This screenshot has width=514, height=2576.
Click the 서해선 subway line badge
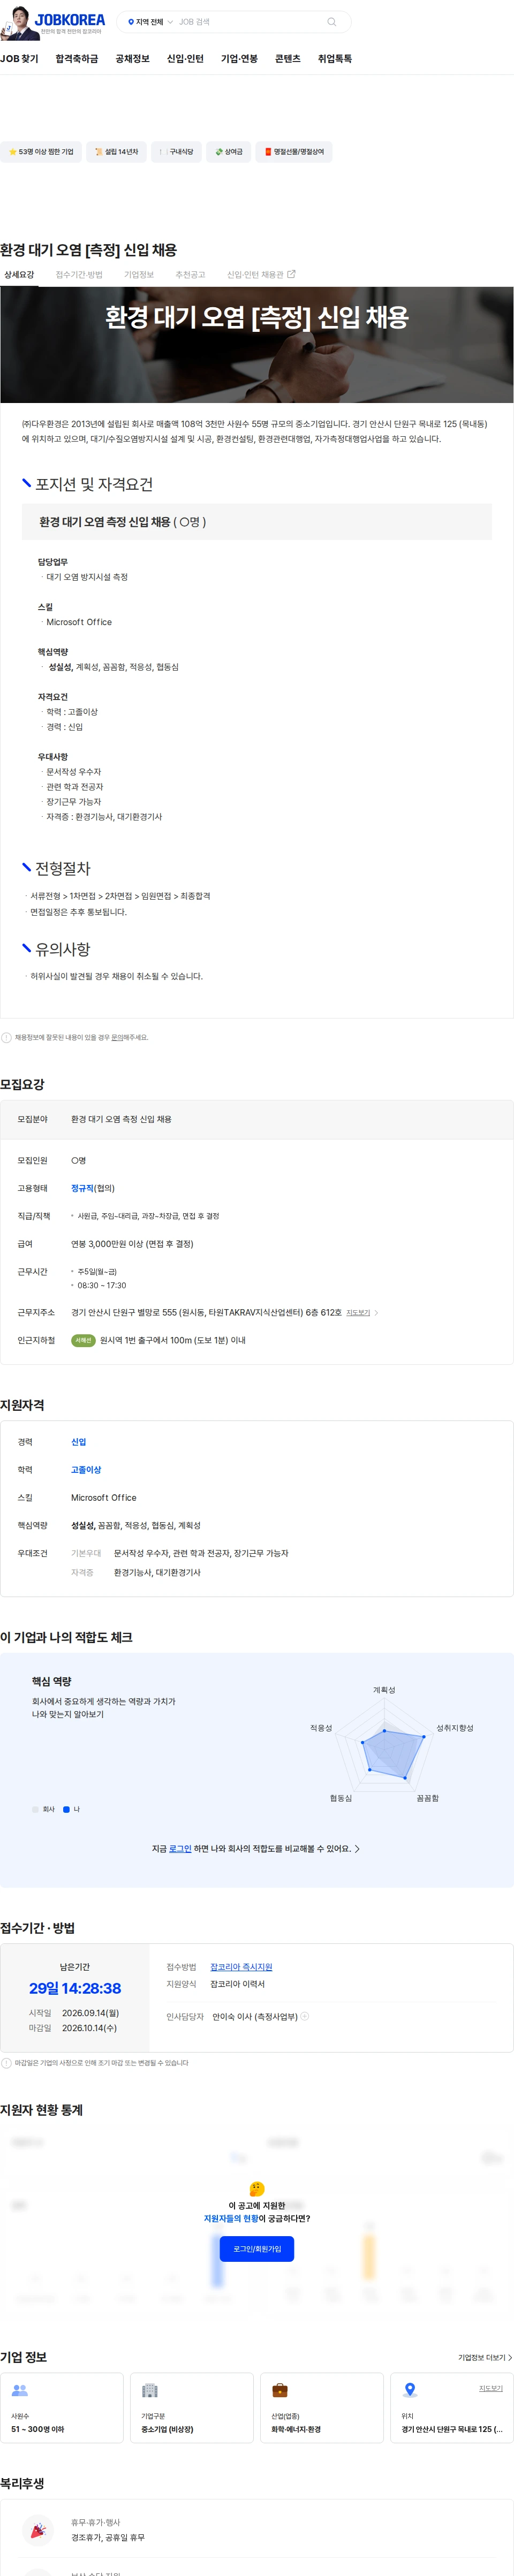tap(83, 1340)
